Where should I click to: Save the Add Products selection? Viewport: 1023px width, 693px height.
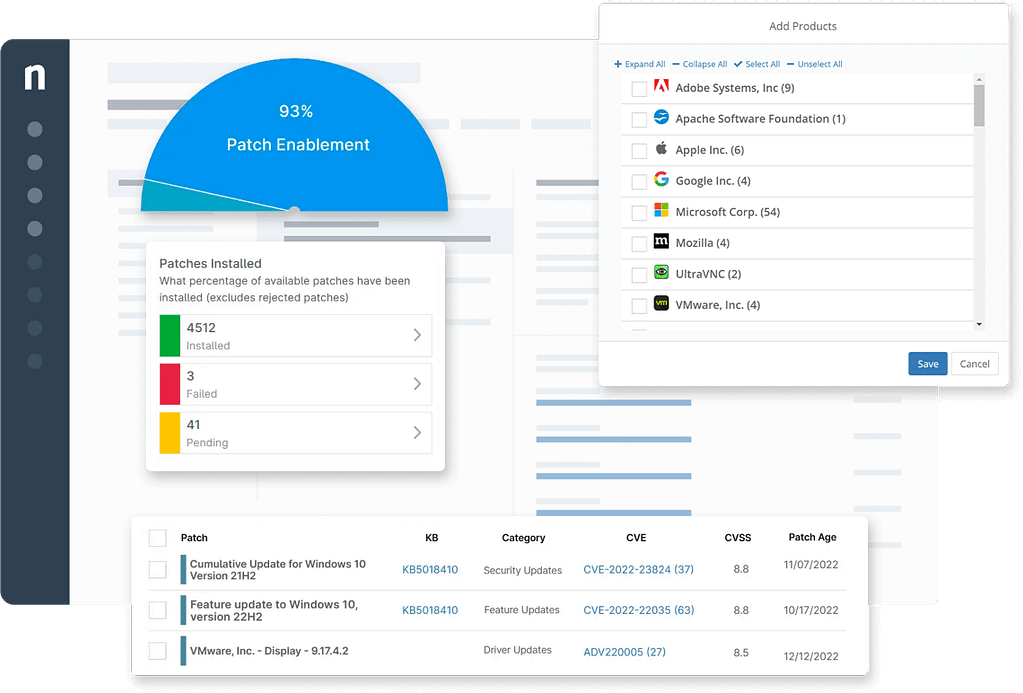(x=927, y=364)
